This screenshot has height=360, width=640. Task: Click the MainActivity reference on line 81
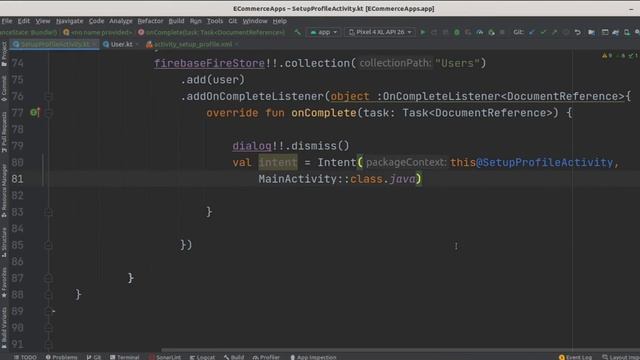pos(298,179)
